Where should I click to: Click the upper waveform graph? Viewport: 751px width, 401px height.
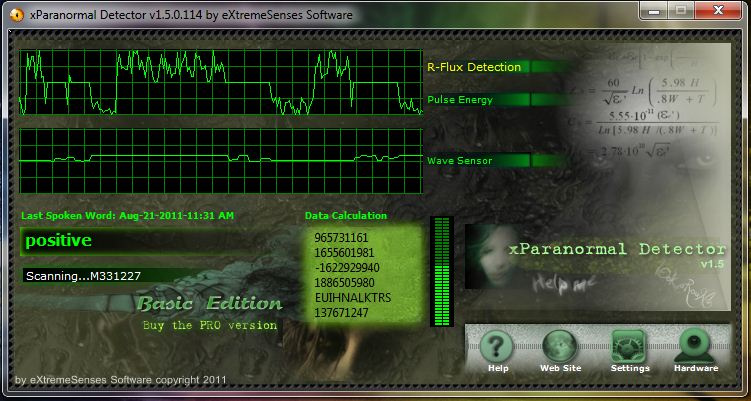click(221, 82)
